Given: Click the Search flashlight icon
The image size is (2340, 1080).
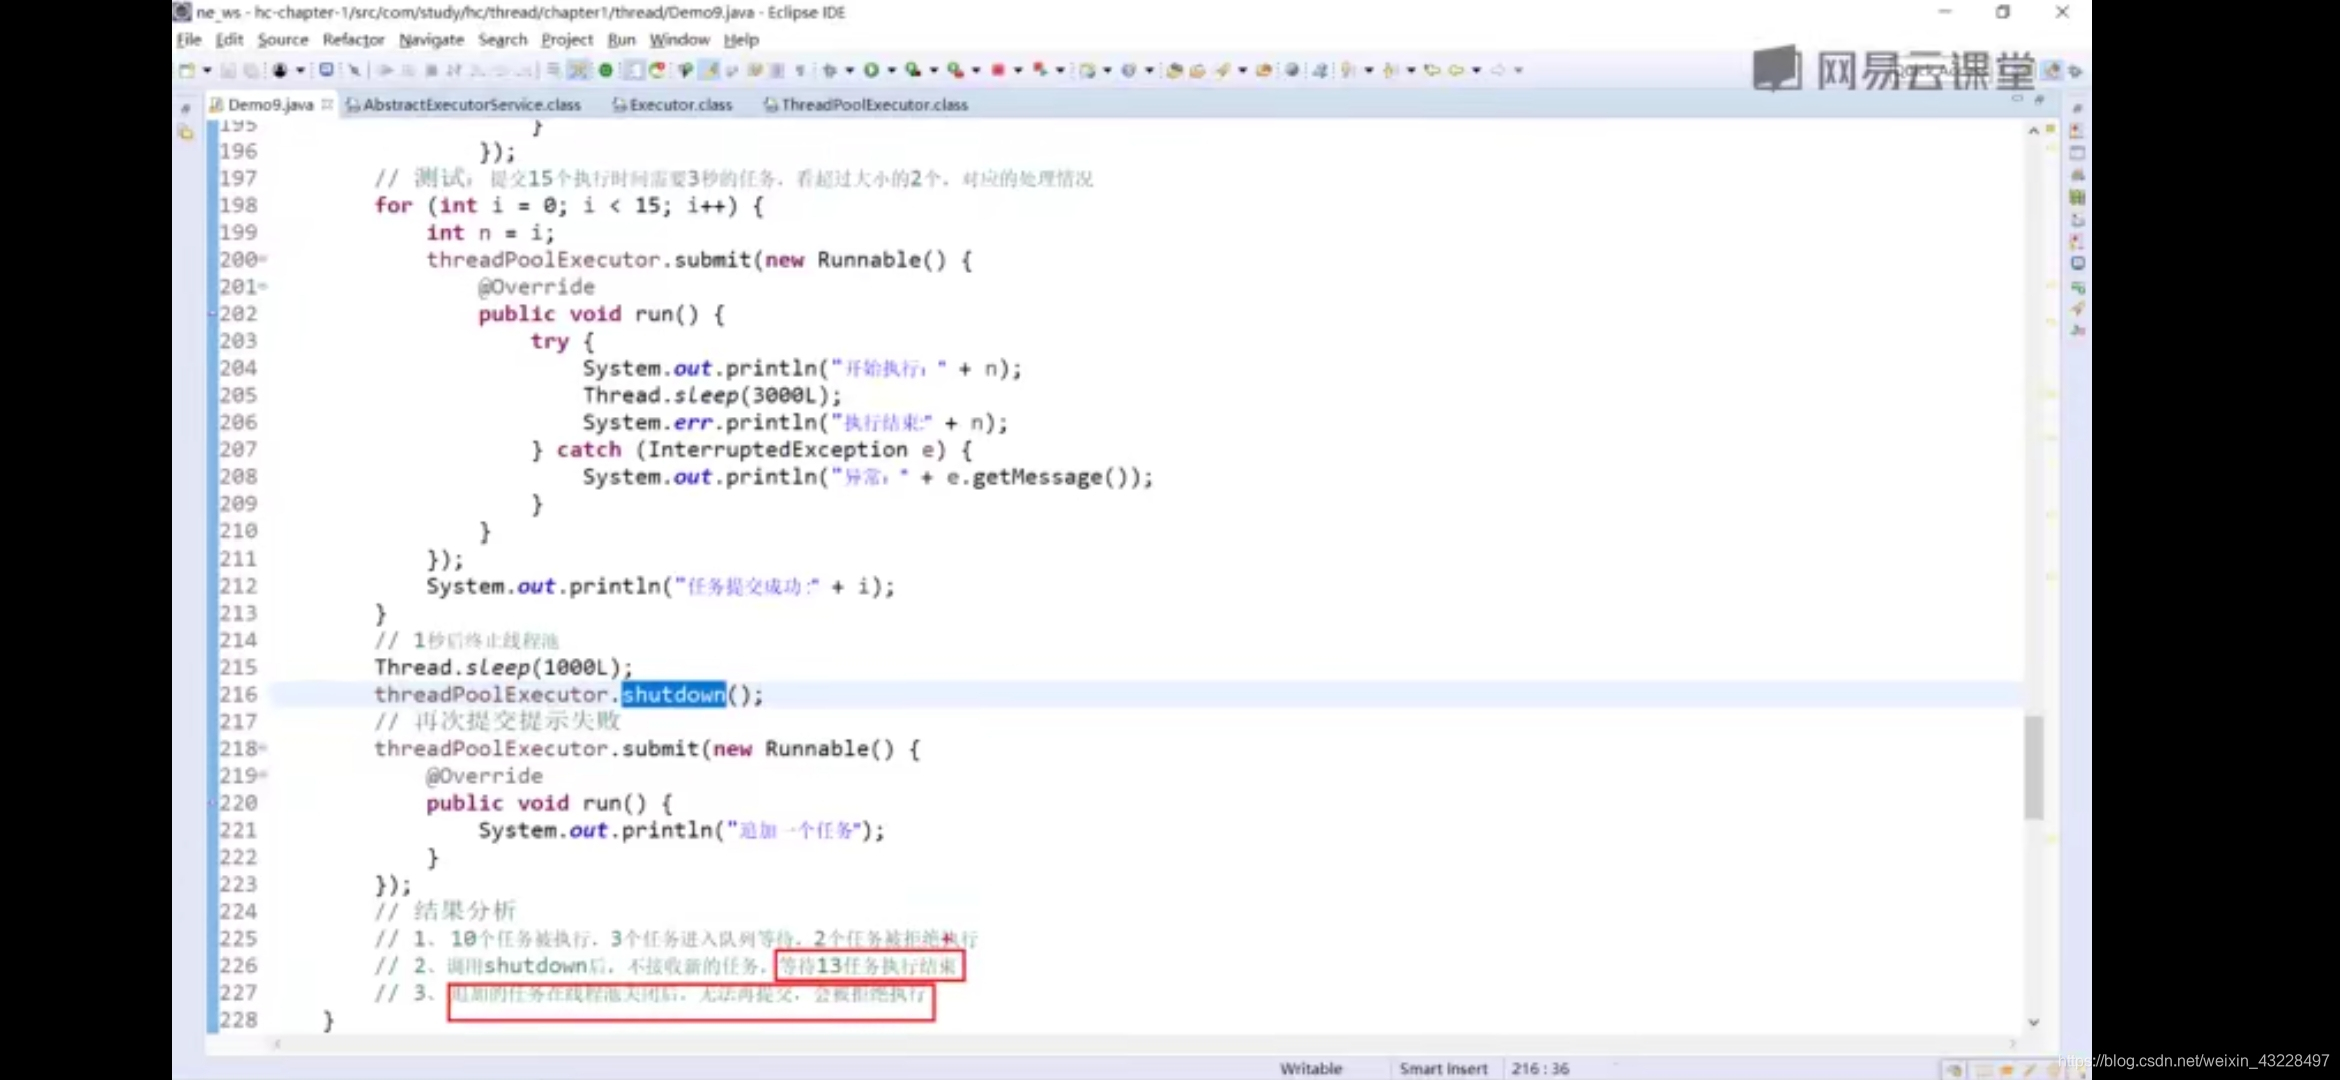Looking at the screenshot, I should pyautogui.click(x=1223, y=70).
